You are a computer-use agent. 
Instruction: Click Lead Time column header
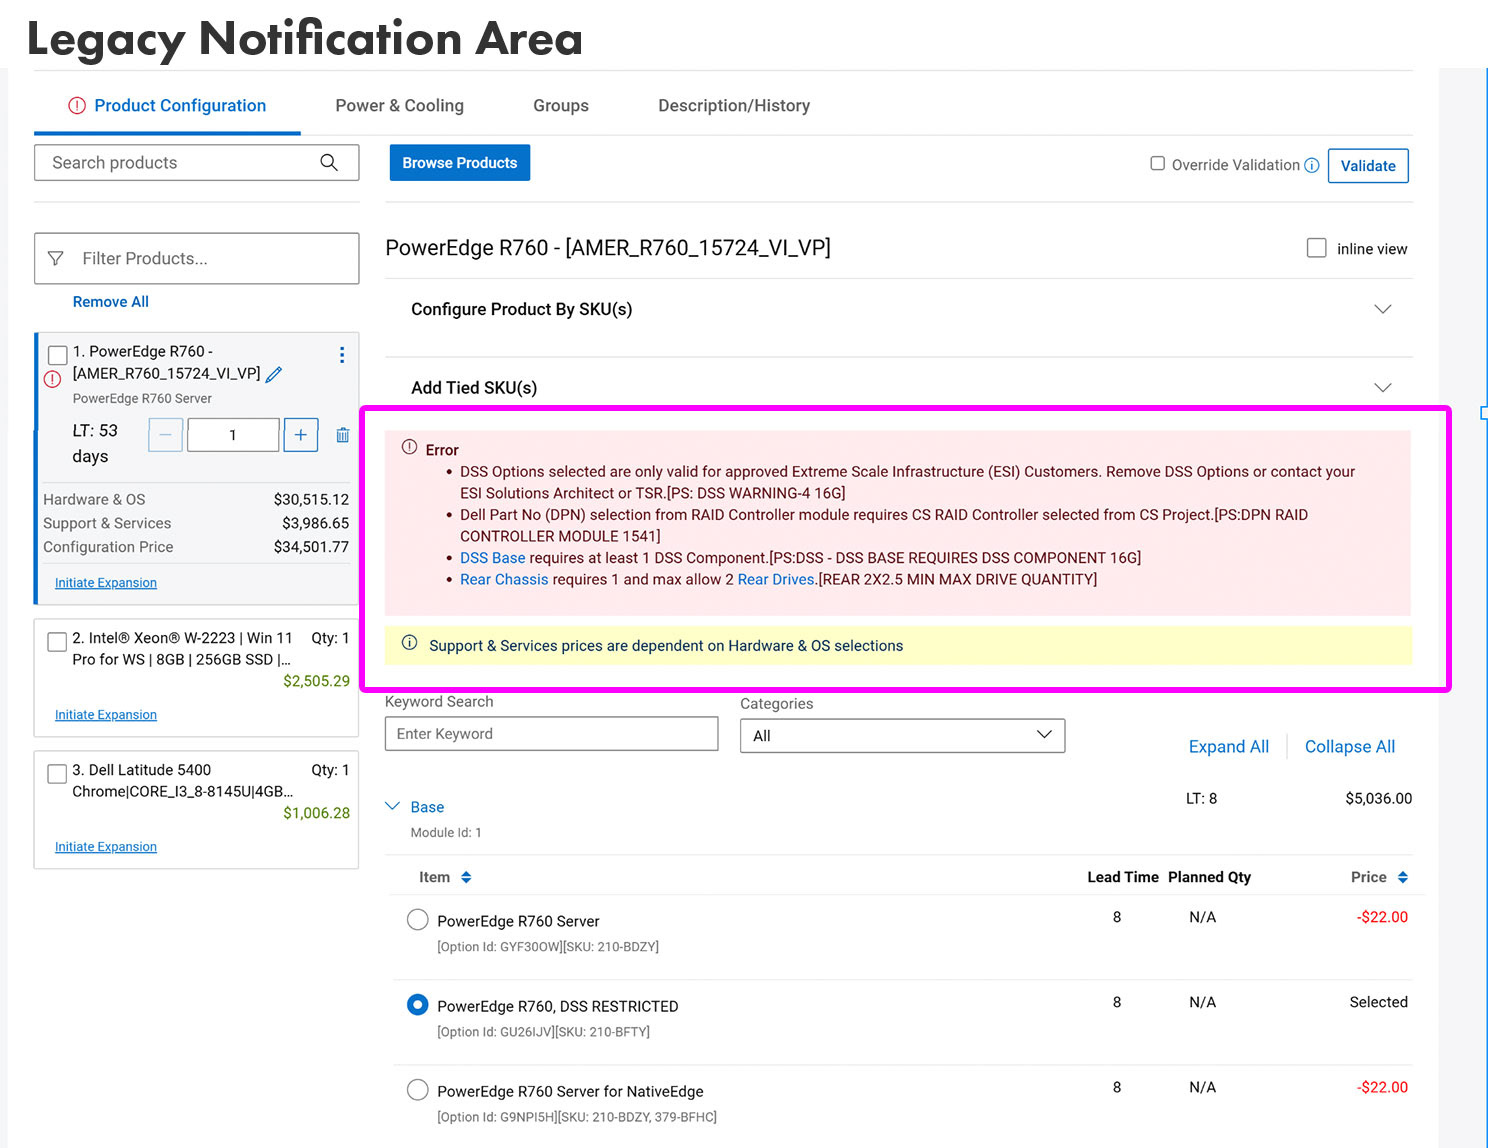(1123, 877)
